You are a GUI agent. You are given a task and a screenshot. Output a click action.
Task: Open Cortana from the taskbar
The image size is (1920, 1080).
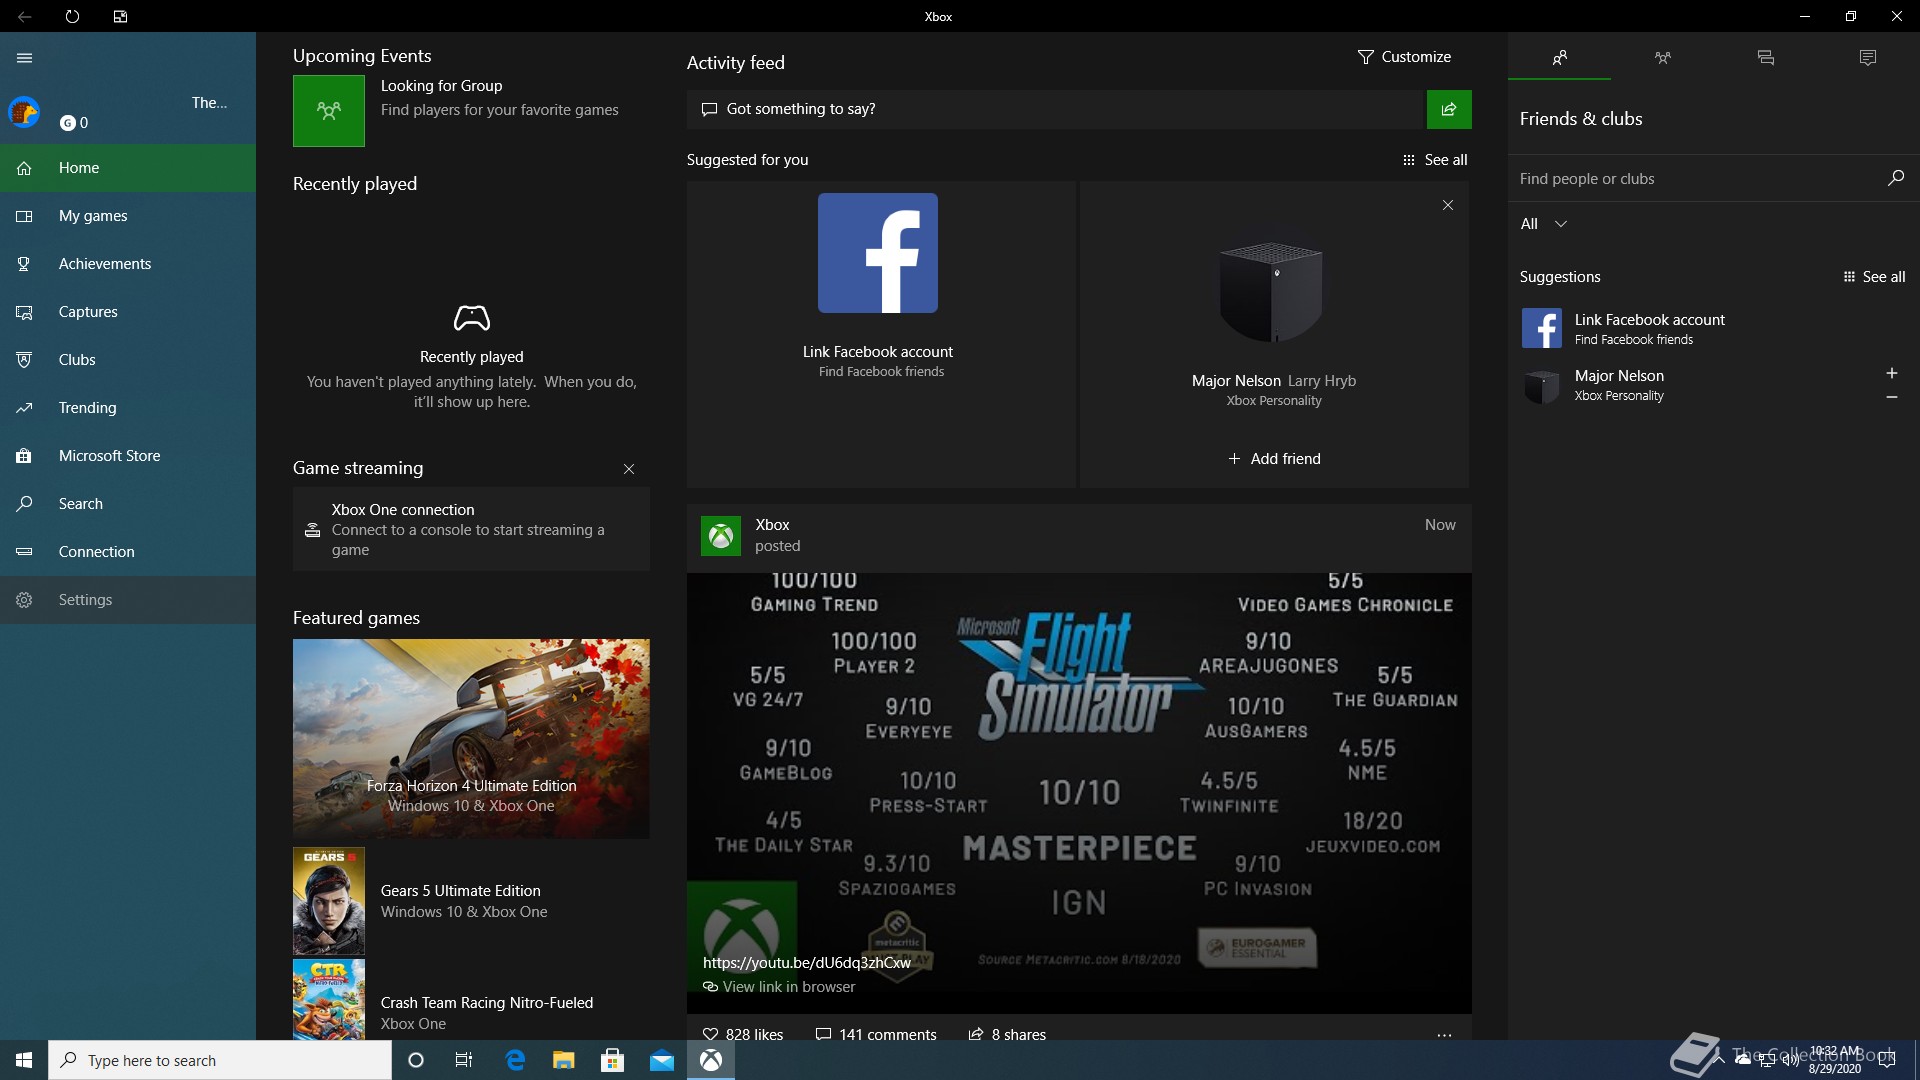coord(416,1060)
